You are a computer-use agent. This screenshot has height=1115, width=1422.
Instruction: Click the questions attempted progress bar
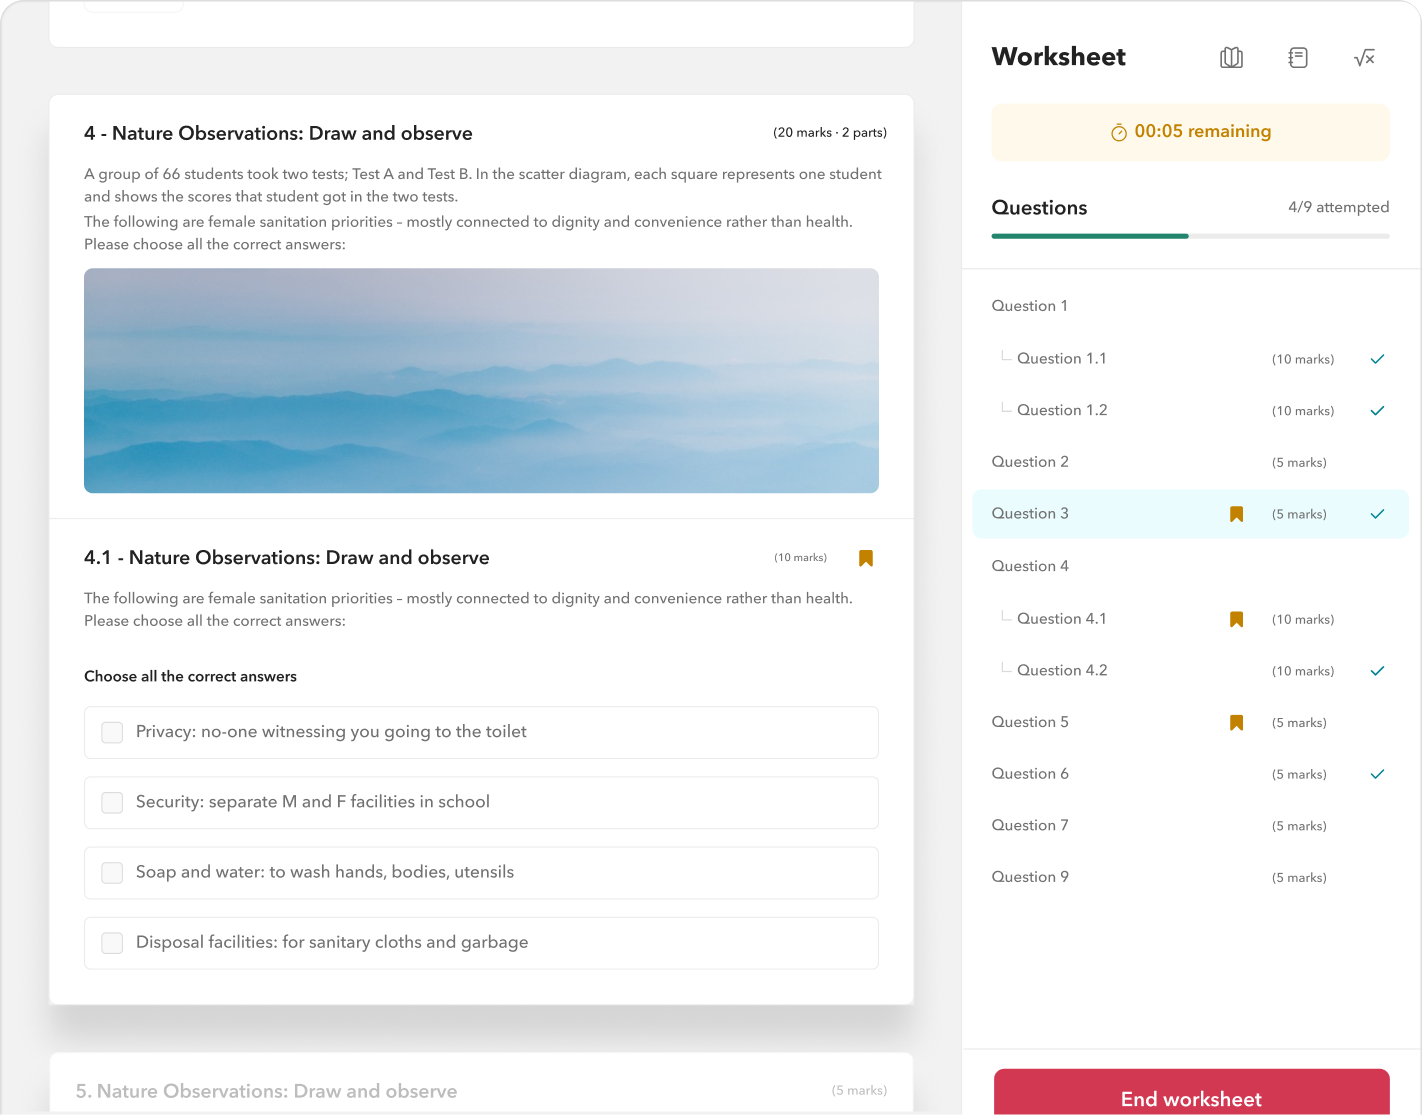click(x=1189, y=236)
